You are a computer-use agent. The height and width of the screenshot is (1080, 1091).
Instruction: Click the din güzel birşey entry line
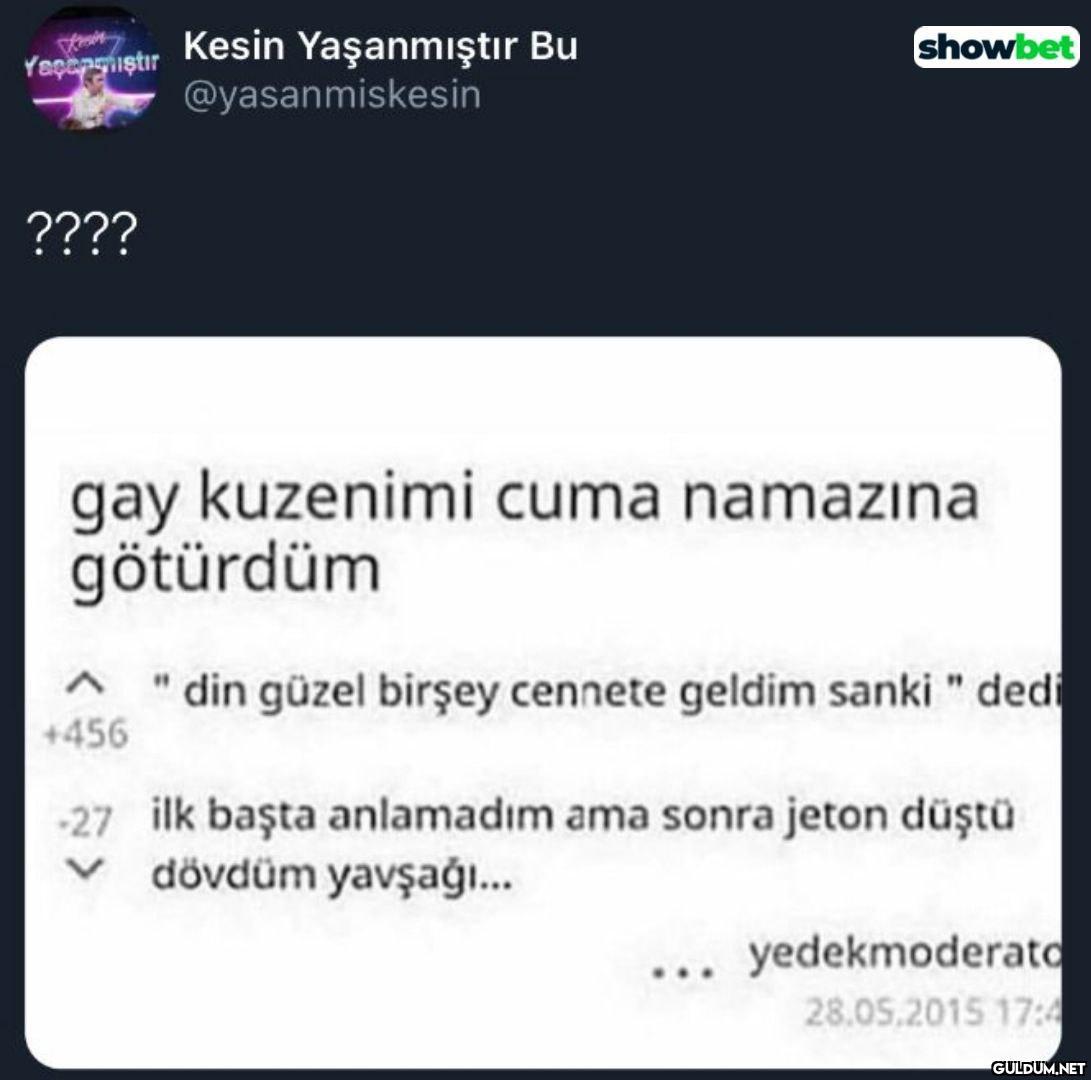pyautogui.click(x=605, y=692)
